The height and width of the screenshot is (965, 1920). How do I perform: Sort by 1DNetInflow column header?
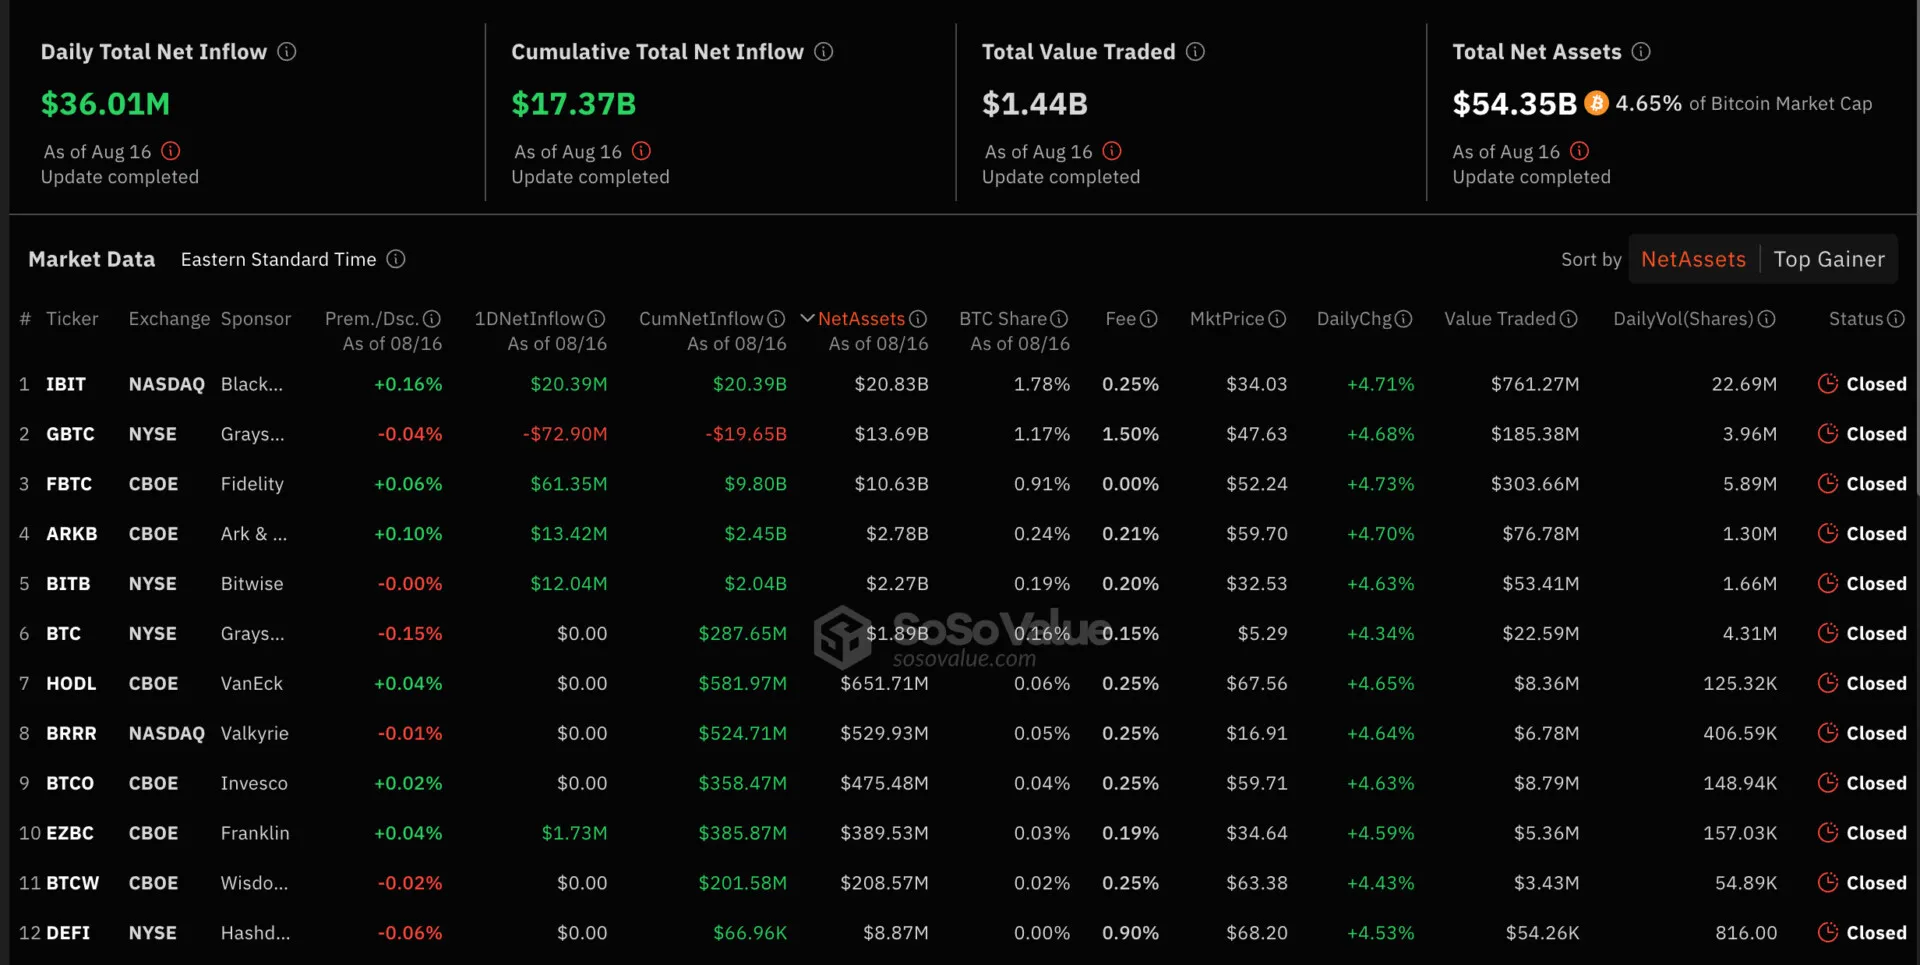(x=529, y=319)
